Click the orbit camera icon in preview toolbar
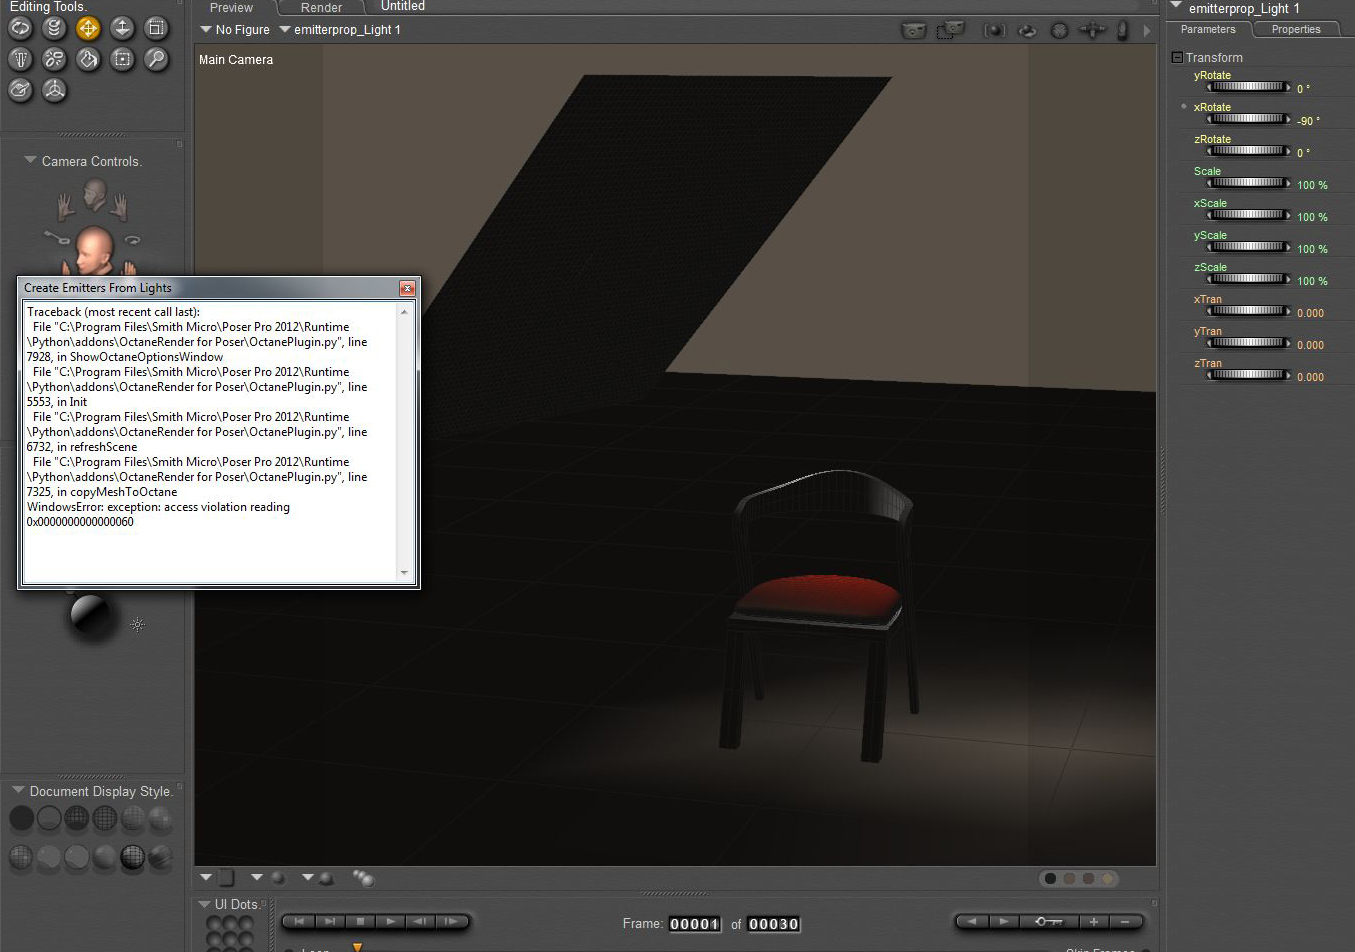1355x952 pixels. pos(1027,30)
